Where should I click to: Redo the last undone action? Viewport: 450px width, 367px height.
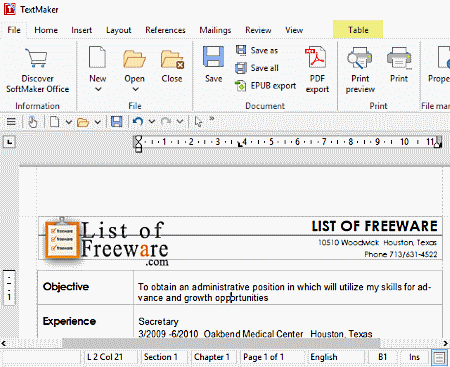click(166, 122)
